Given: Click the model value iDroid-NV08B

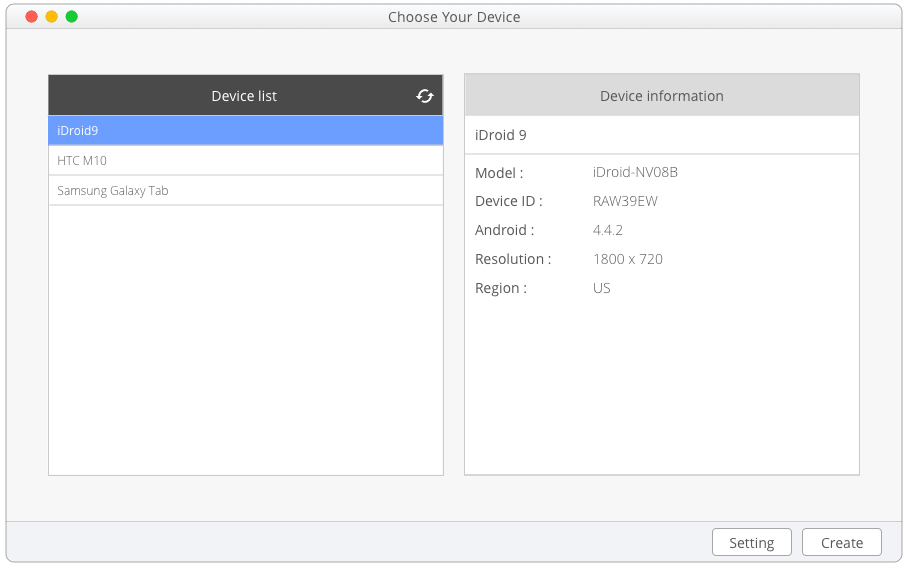Looking at the screenshot, I should [635, 172].
